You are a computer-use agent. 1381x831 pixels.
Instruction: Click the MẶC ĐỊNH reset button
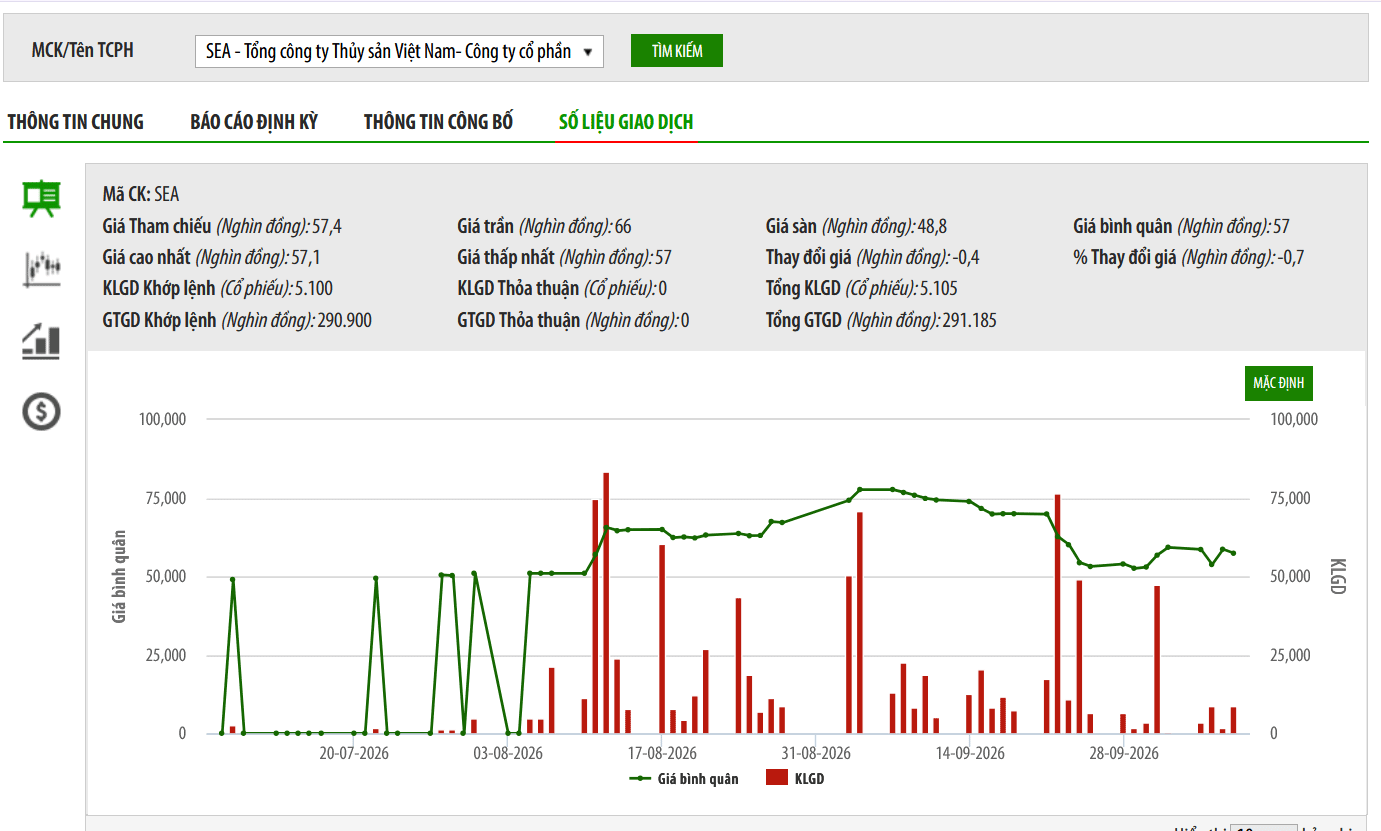pyautogui.click(x=1279, y=383)
